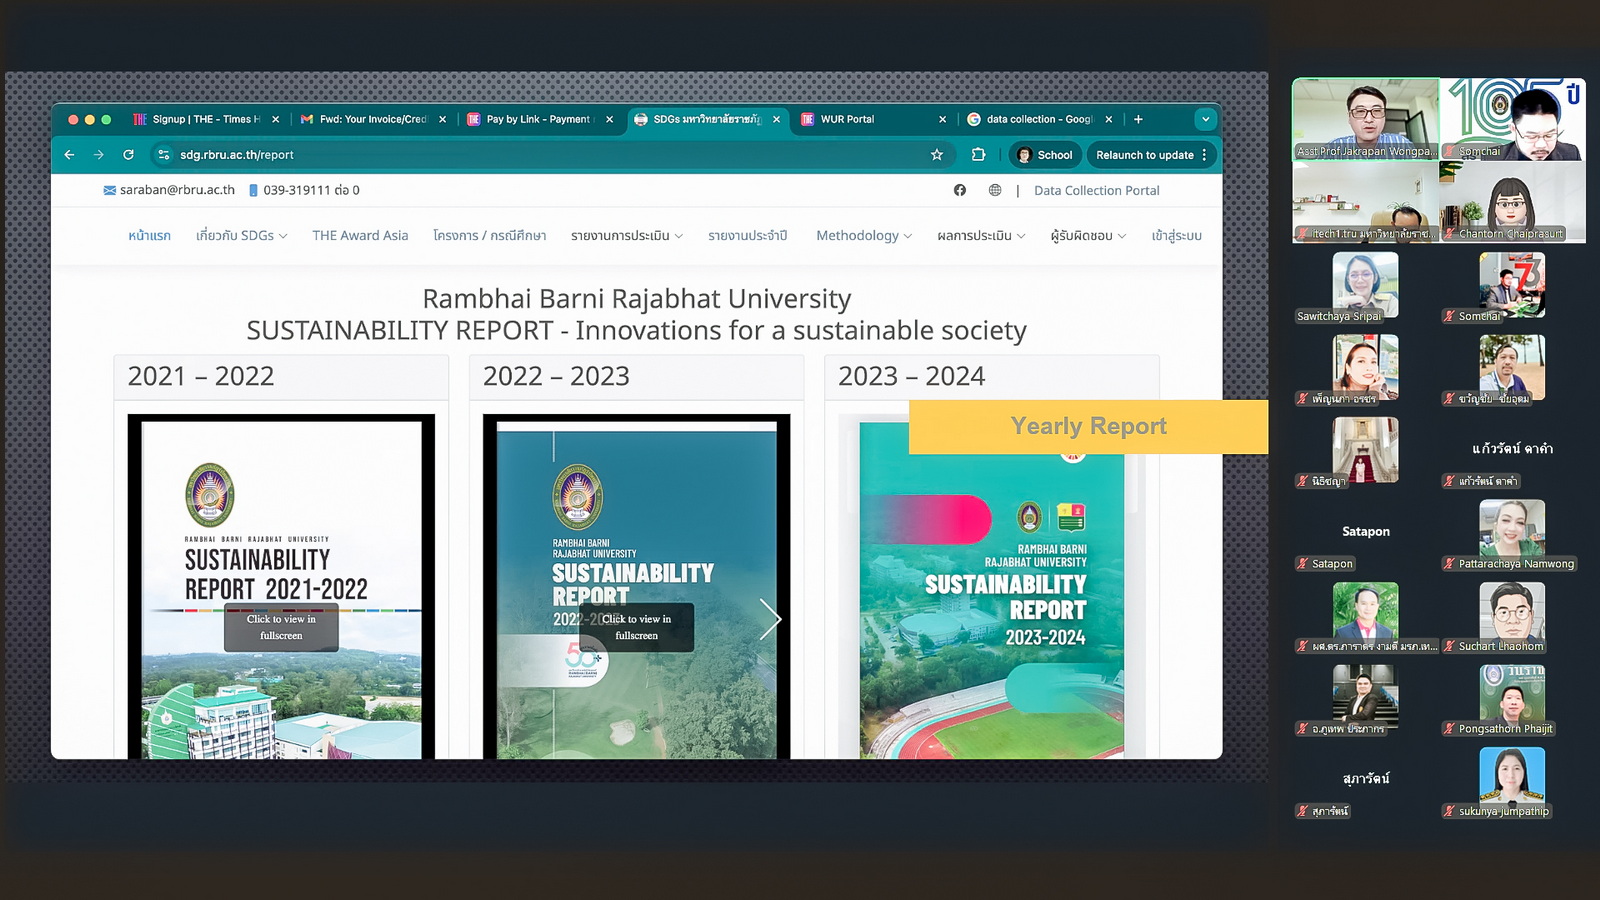Select THE Award Asia menu item

click(x=360, y=236)
